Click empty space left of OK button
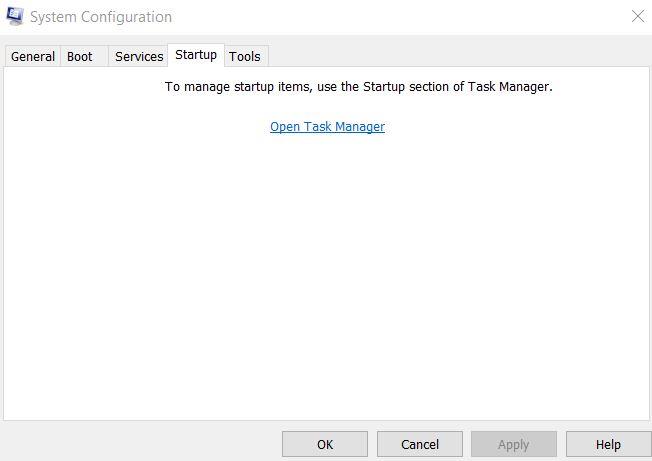The height and width of the screenshot is (461, 652). point(140,443)
